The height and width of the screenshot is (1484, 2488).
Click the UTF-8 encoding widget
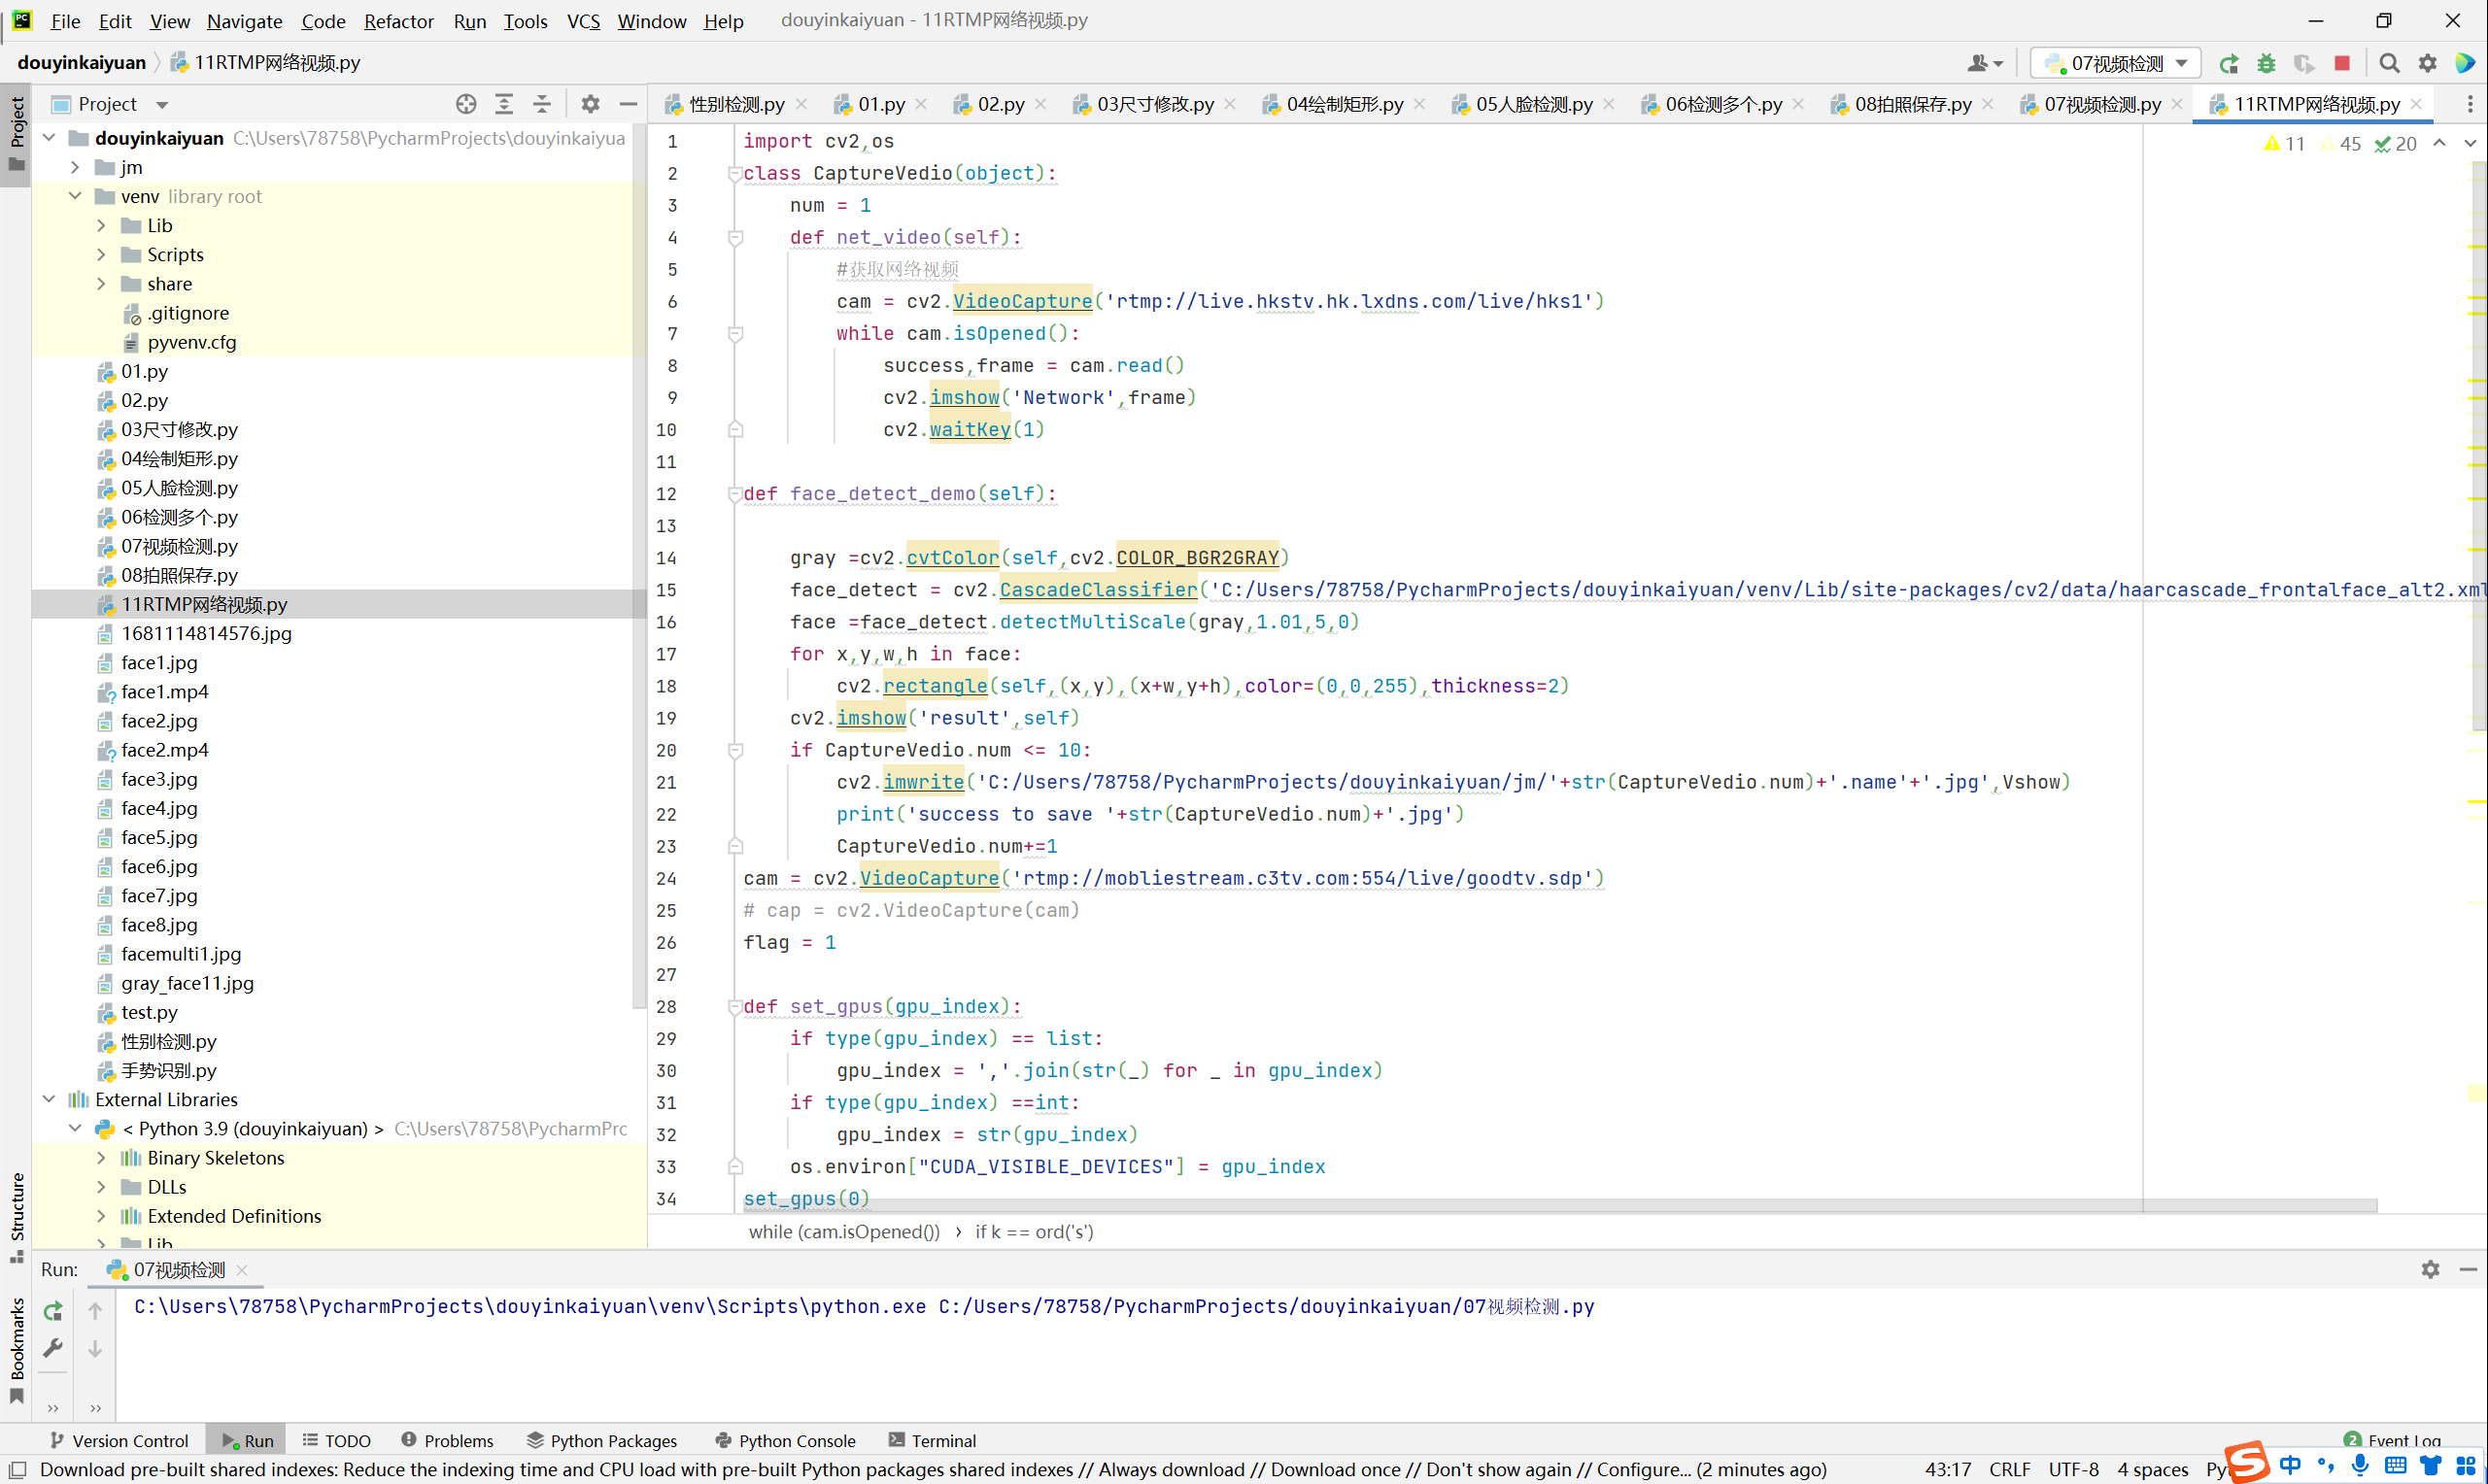point(2073,1469)
